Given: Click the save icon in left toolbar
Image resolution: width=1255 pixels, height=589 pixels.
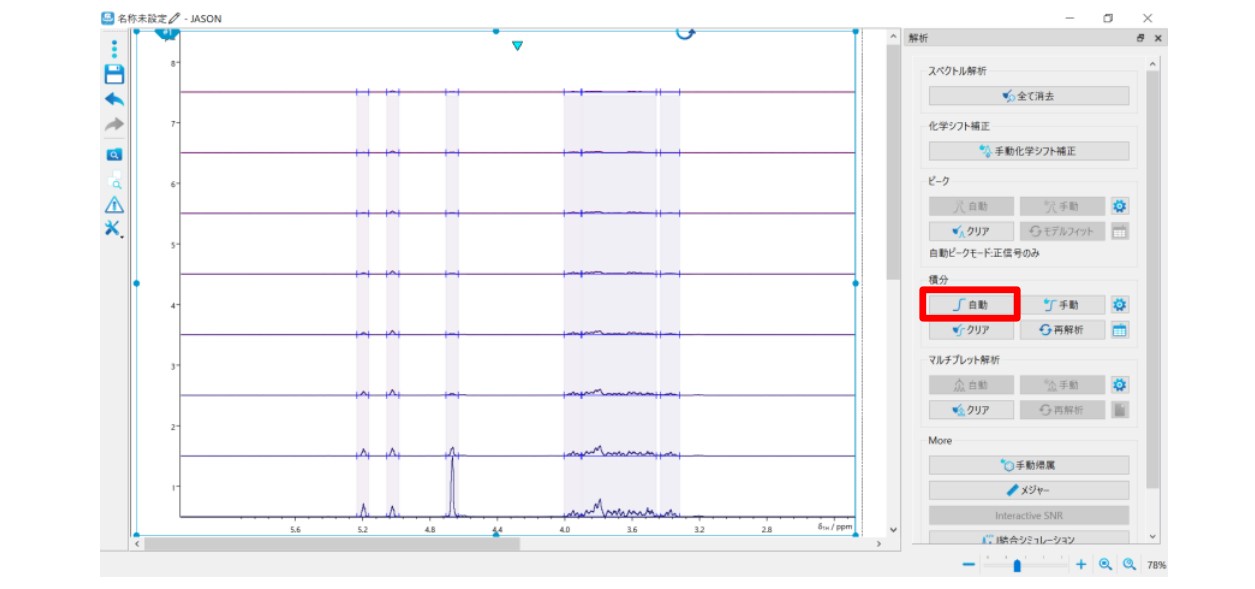Looking at the screenshot, I should [x=114, y=74].
